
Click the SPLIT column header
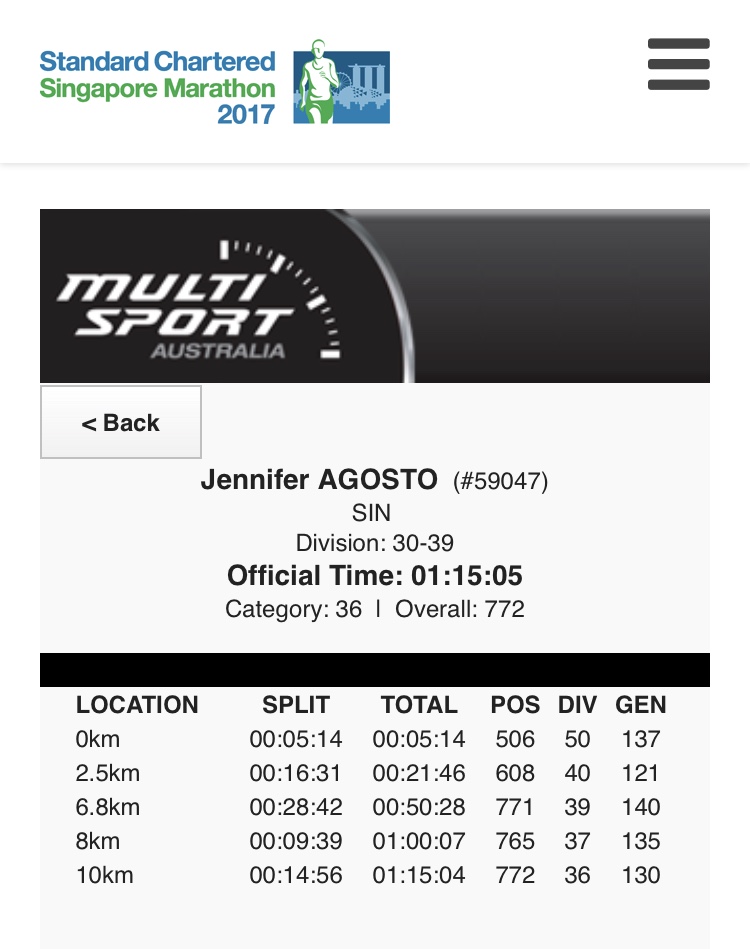(296, 704)
